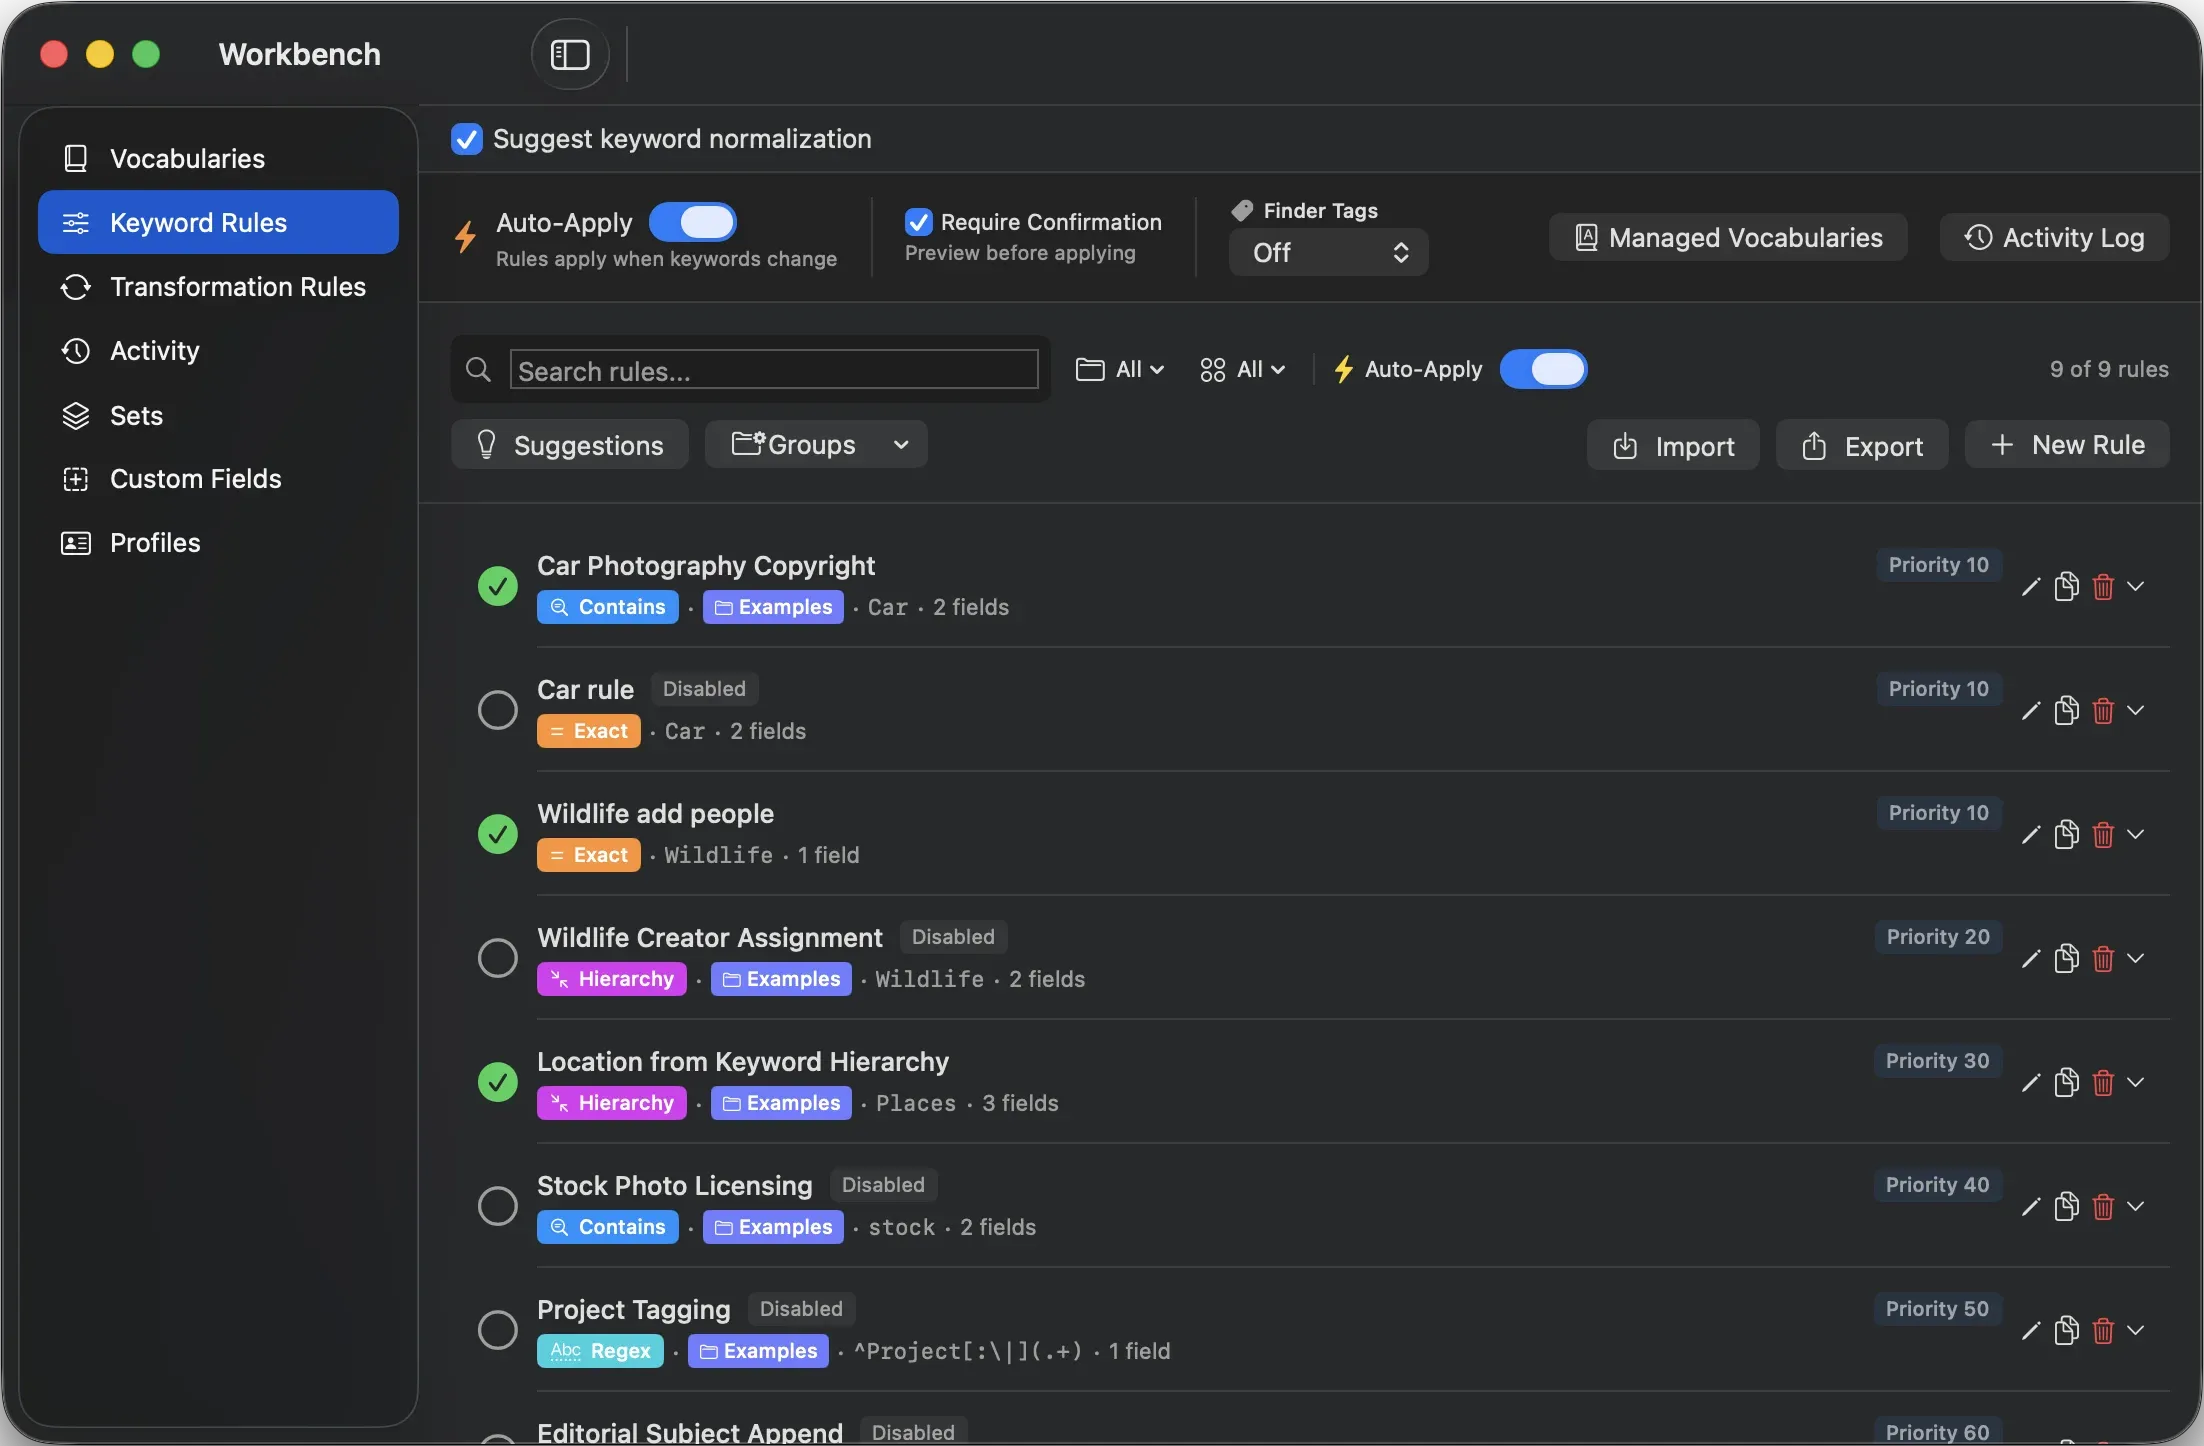This screenshot has height=1446, width=2204.
Task: Expand the Stock Photo Licensing chevron
Action: 2136,1206
